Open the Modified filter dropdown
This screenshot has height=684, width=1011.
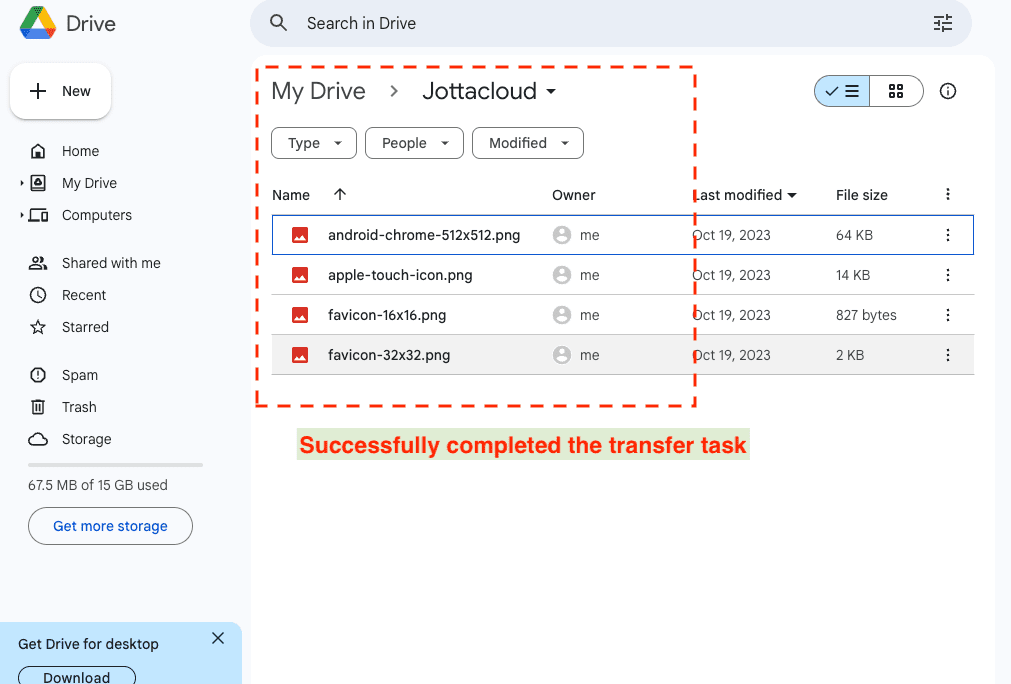(527, 143)
